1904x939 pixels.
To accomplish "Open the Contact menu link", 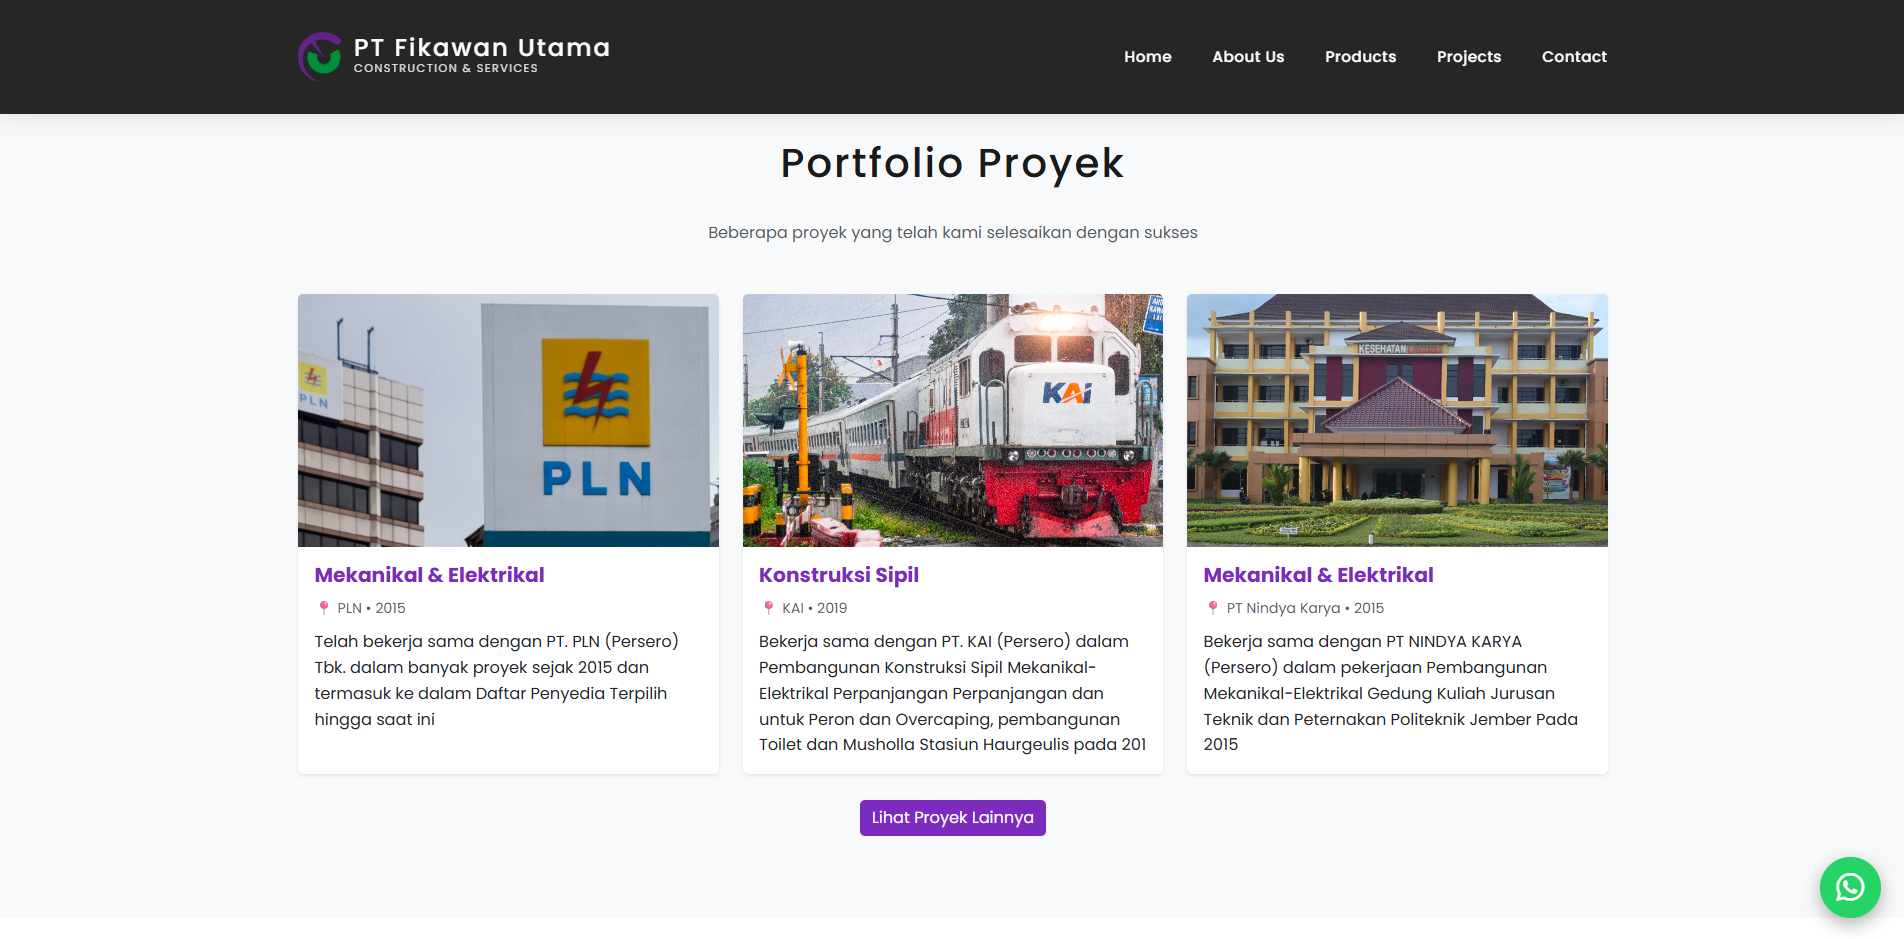I will 1574,57.
